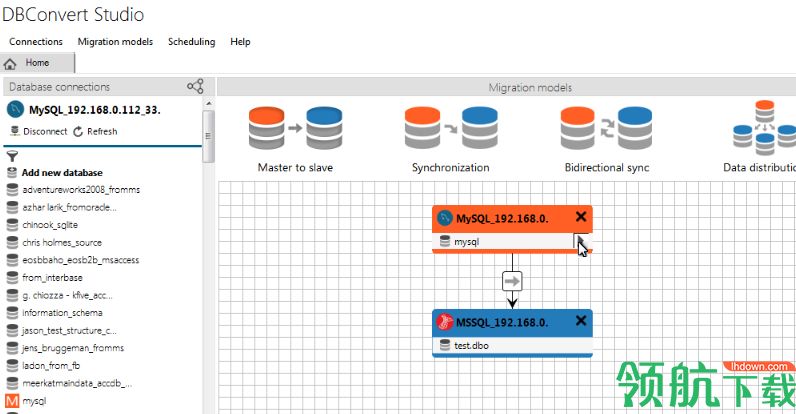Select chinook_sqlite database
The image size is (796, 414).
[x=50, y=225]
